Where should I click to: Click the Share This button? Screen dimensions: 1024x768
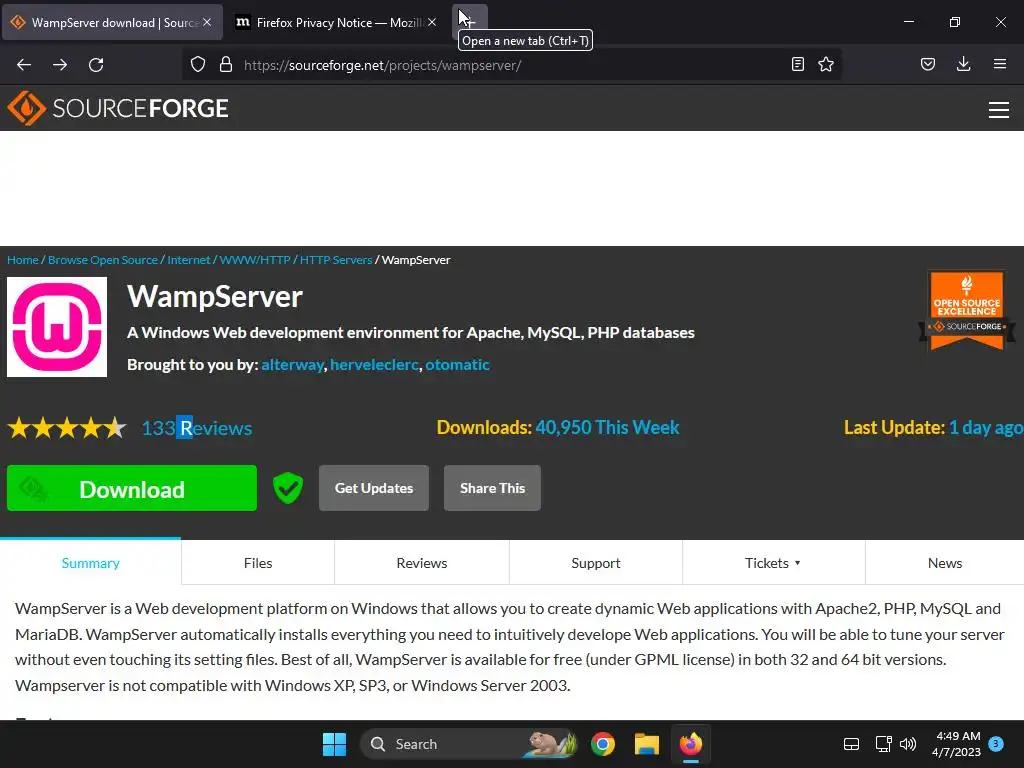tap(492, 488)
